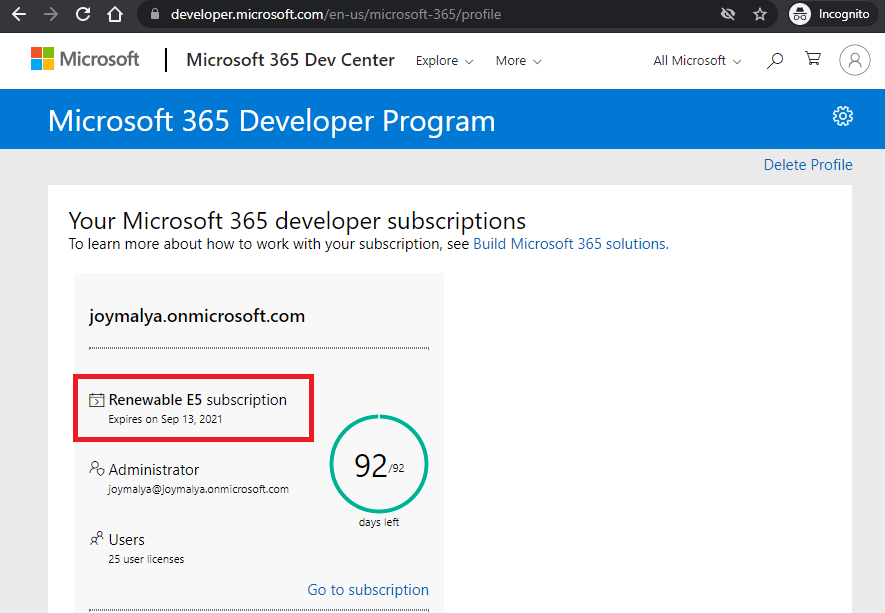The height and width of the screenshot is (613, 885).
Task: Click the joymalya@joymalya.onmicrosoft.com email
Action: (198, 489)
